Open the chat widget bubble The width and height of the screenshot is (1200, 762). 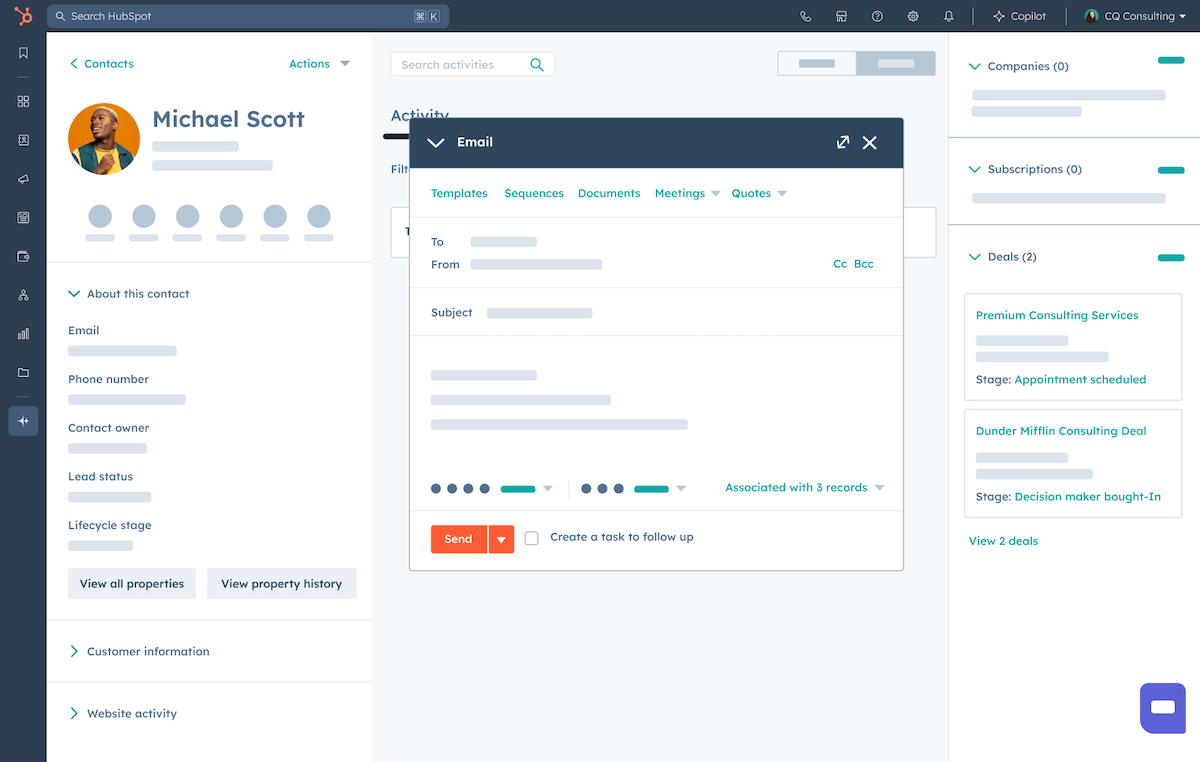[x=1162, y=708]
